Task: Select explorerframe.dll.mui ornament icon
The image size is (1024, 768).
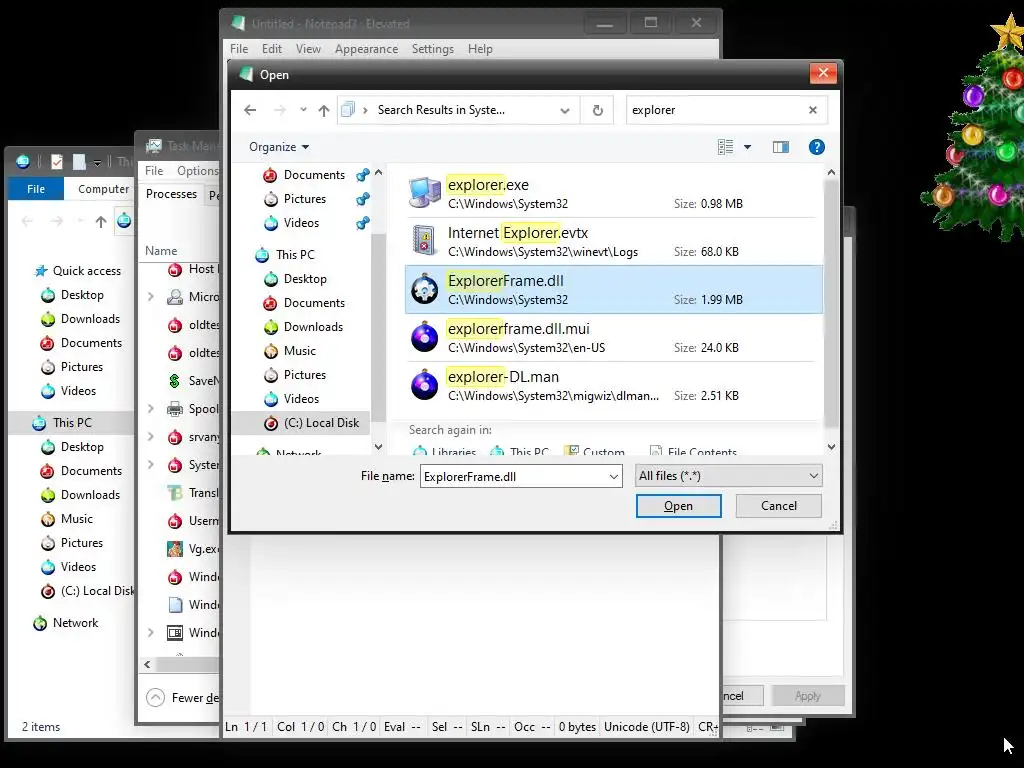Action: click(425, 336)
